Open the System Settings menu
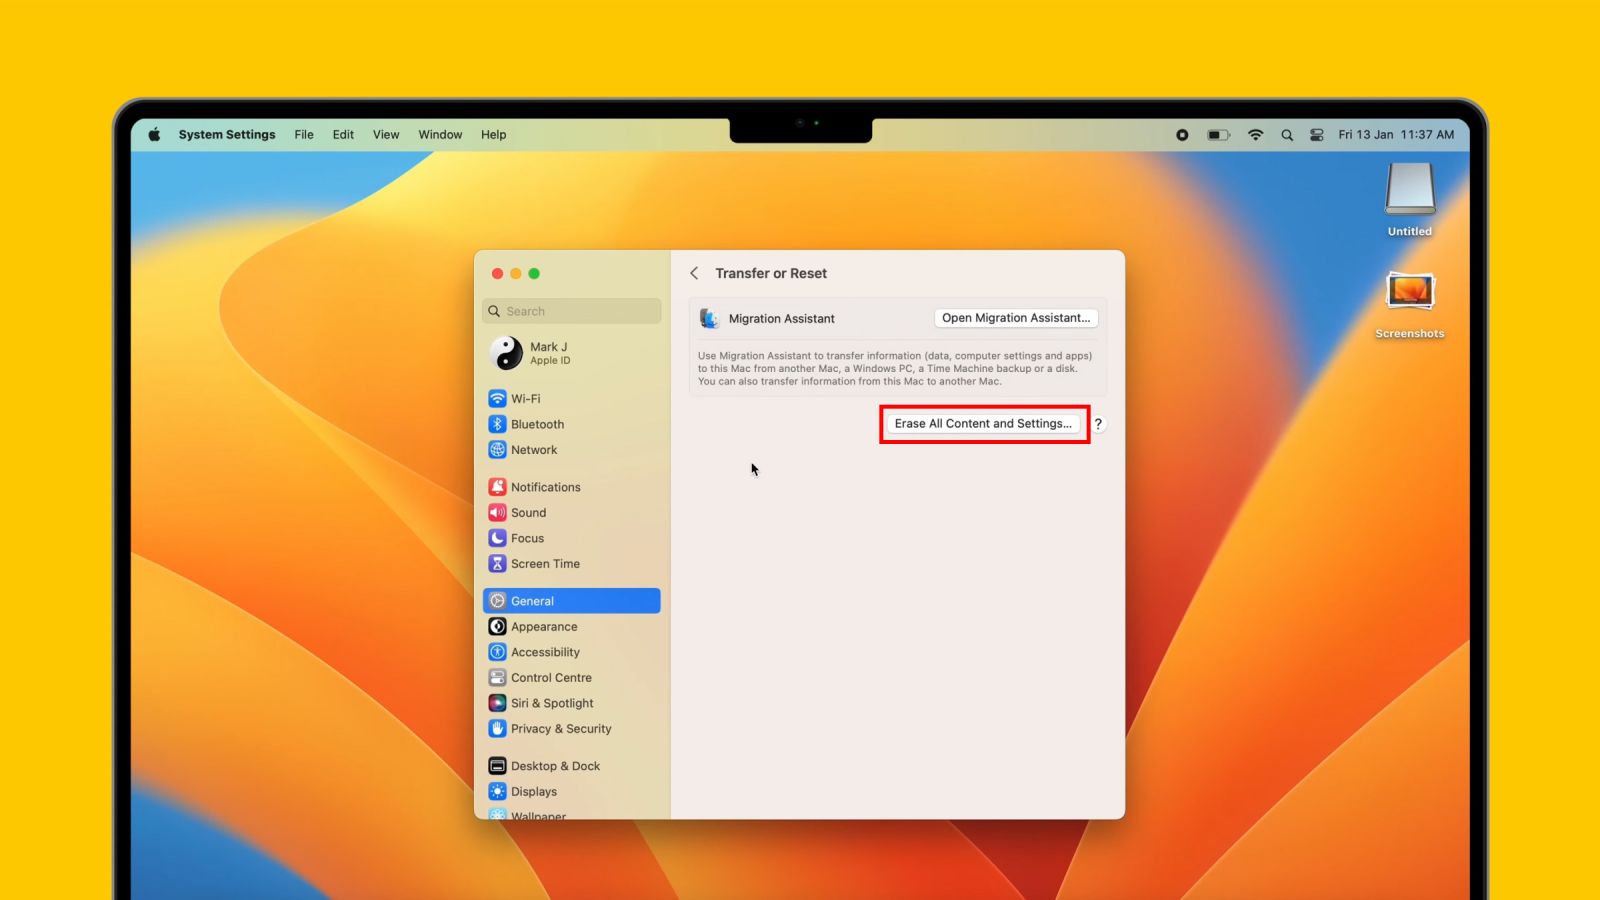Image resolution: width=1600 pixels, height=900 pixels. 227,135
